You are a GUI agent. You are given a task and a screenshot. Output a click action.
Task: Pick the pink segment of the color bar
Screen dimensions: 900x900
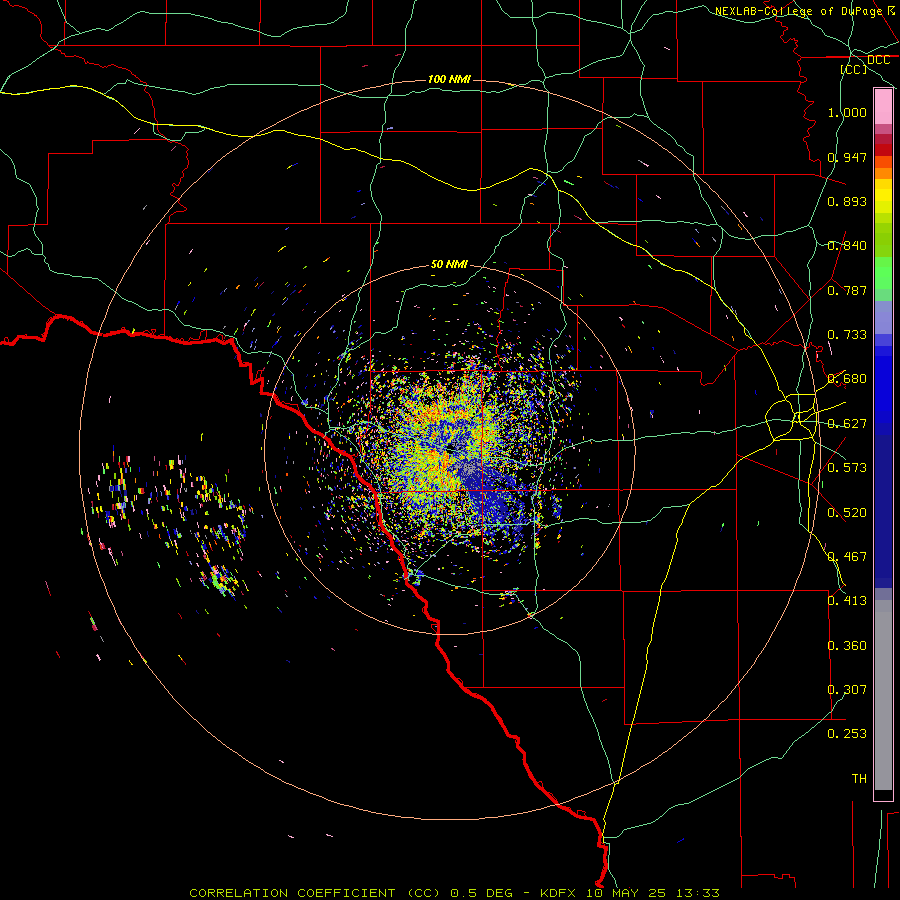883,107
